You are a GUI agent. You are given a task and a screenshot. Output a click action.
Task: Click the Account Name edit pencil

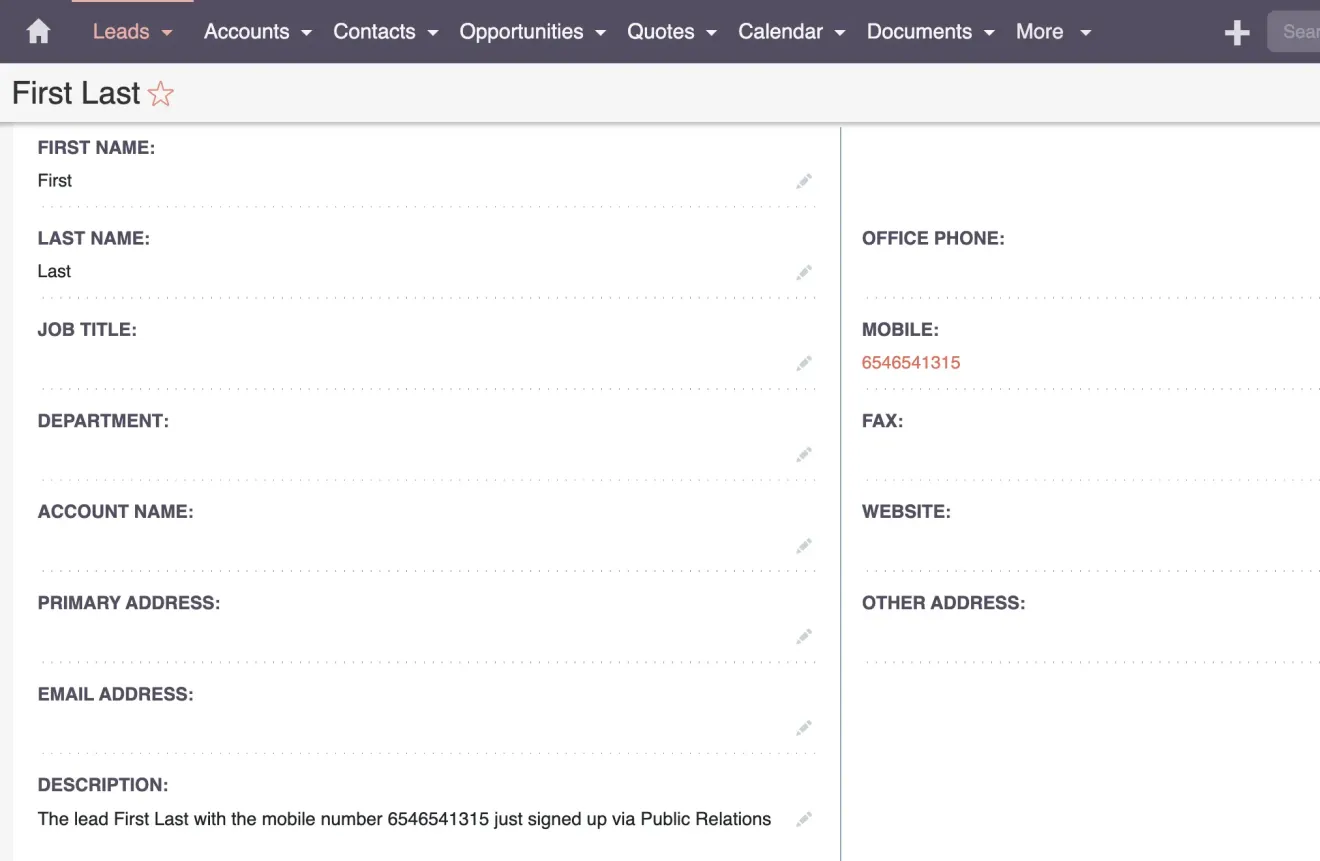click(804, 546)
